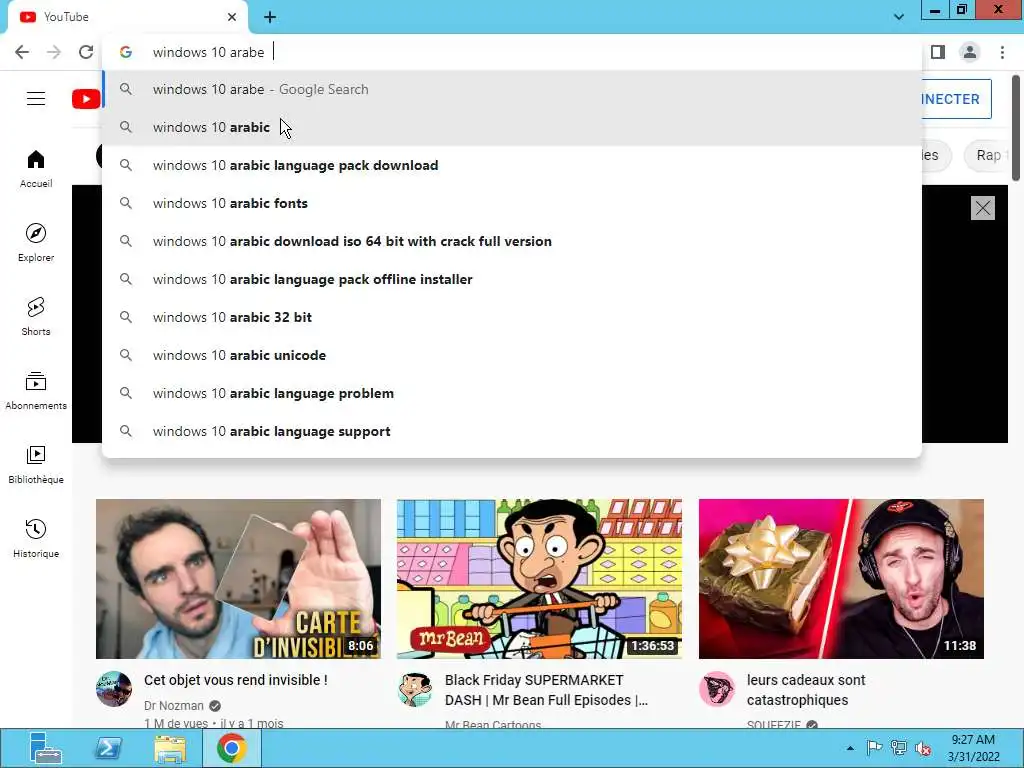Click the Dr Nozman channel avatar
This screenshot has width=1024, height=768.
click(x=114, y=689)
